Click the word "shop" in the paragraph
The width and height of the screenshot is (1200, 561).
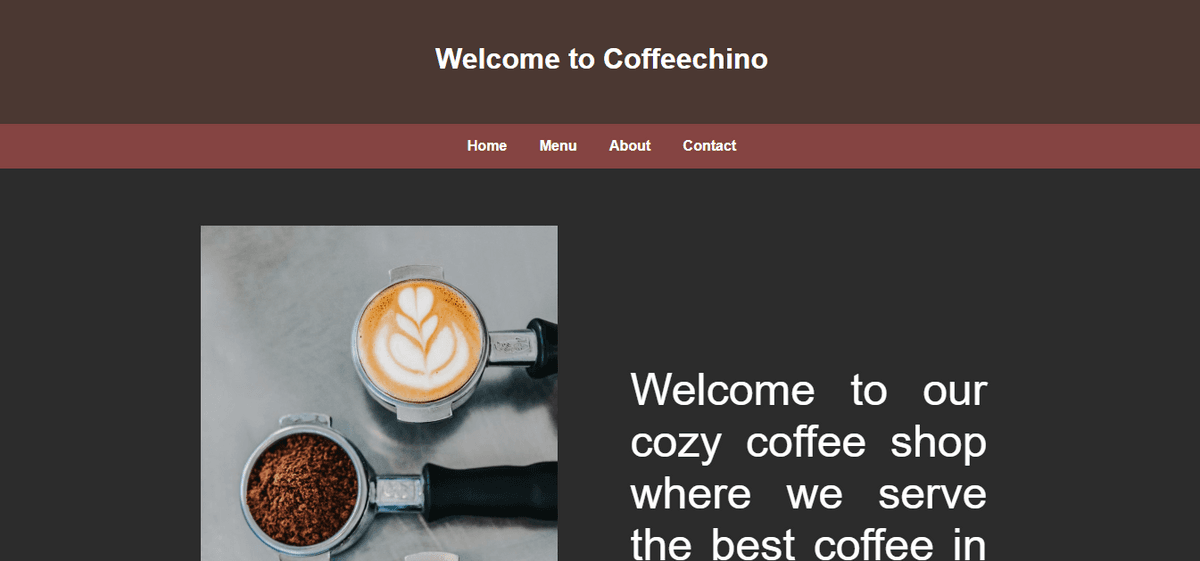(938, 441)
